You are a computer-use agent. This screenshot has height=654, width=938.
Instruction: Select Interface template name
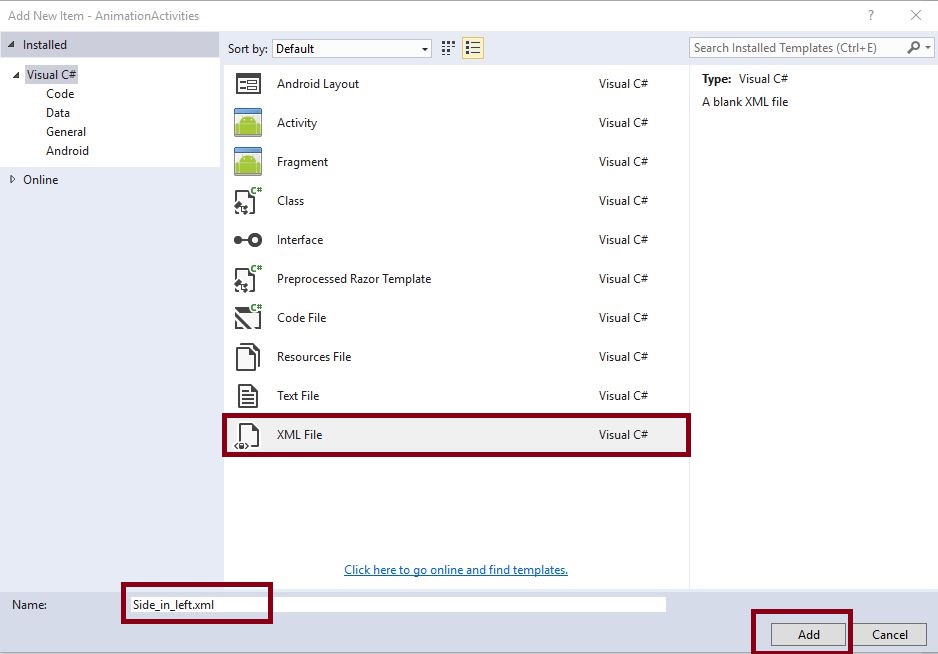pyautogui.click(x=300, y=239)
